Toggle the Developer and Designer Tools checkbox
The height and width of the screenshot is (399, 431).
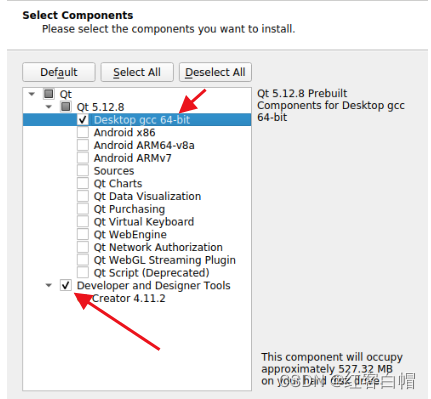66,285
